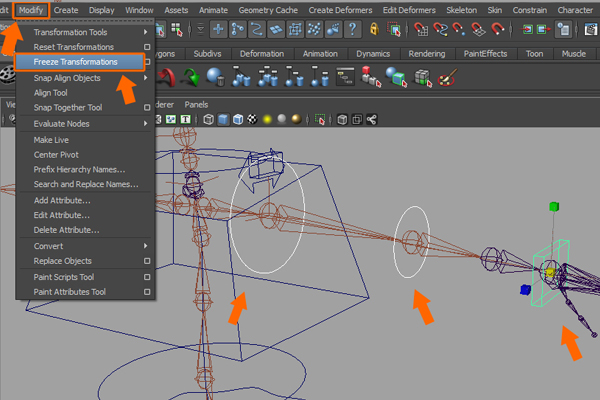The width and height of the screenshot is (600, 400).
Task: Click red curved arrow shelf icon
Action: (167, 77)
